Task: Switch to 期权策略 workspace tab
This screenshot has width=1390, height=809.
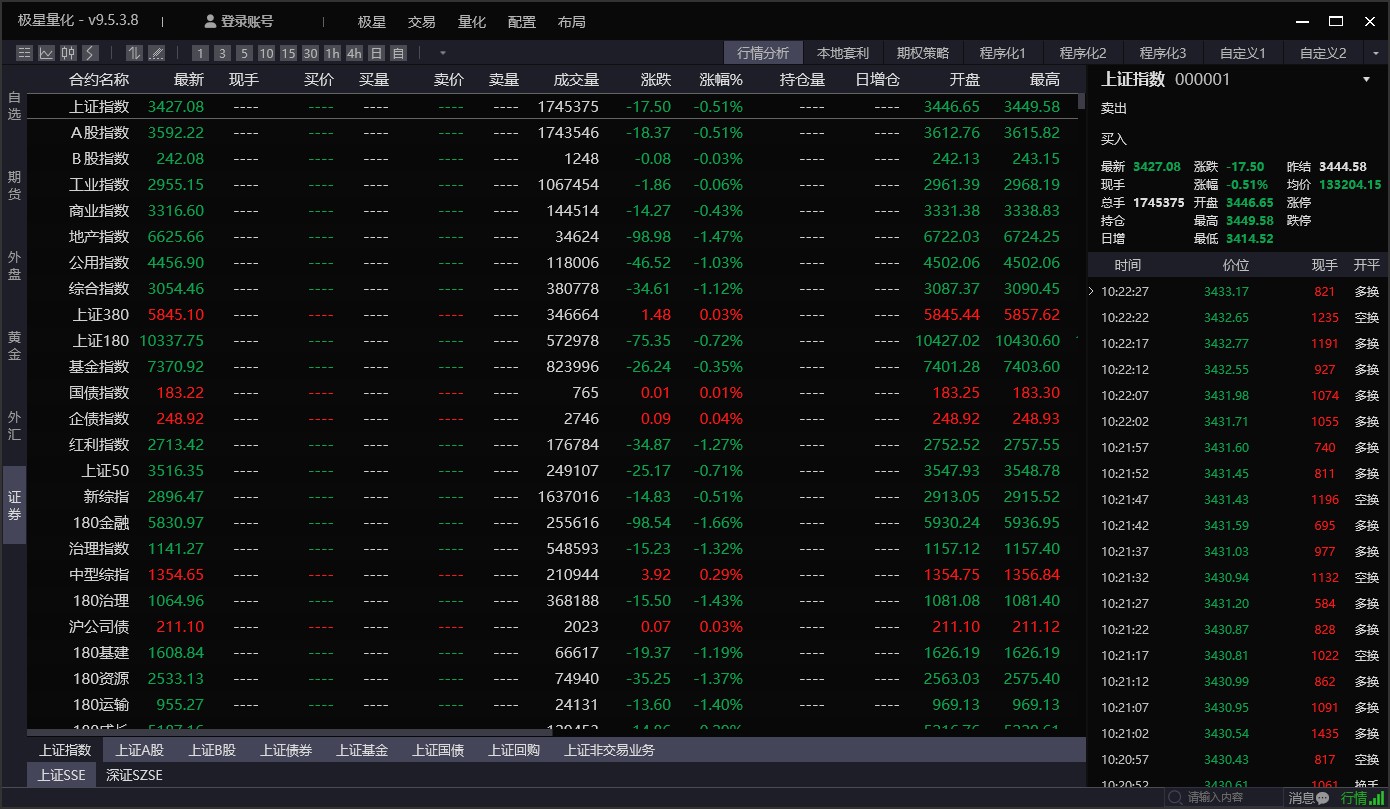Action: [x=923, y=53]
